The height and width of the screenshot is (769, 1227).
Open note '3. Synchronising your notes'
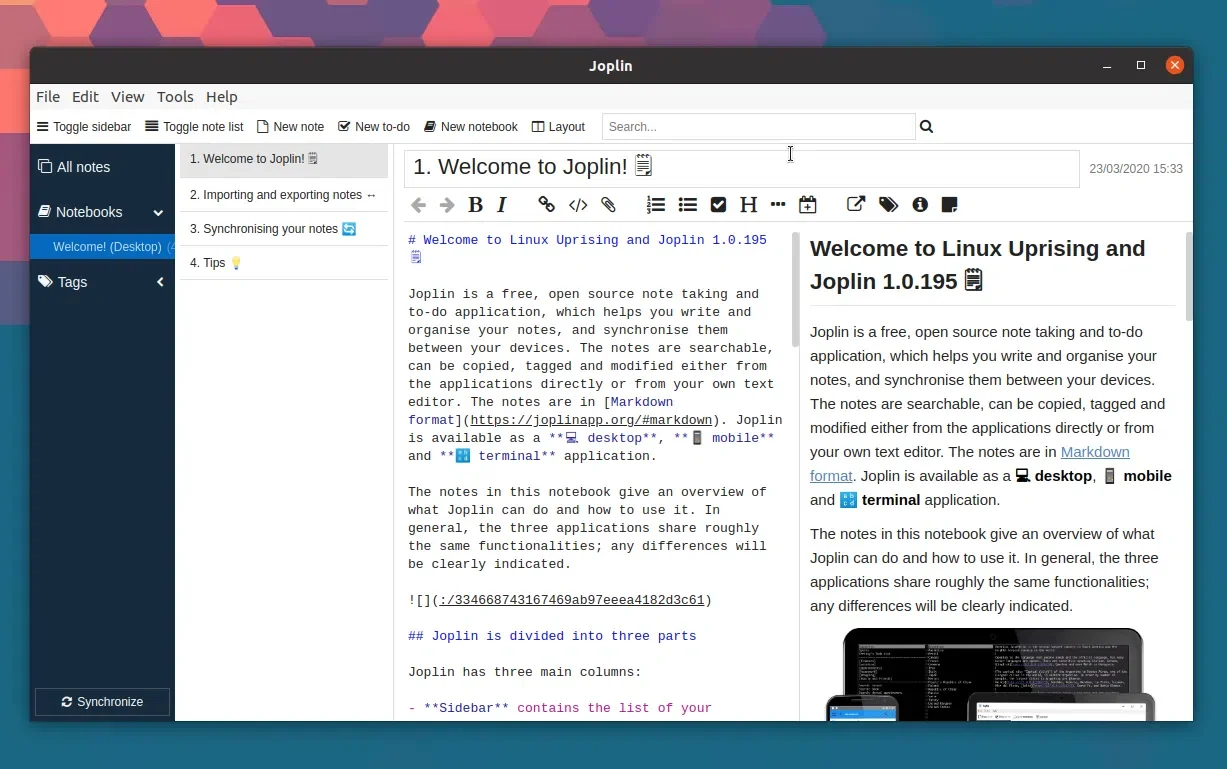(x=284, y=229)
